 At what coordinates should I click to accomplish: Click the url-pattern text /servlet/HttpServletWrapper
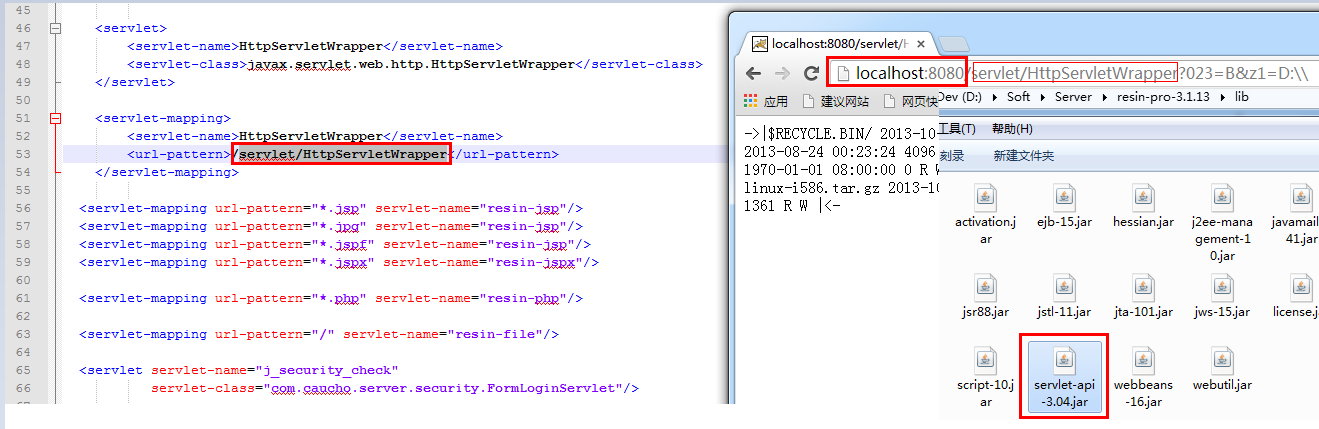click(x=340, y=154)
